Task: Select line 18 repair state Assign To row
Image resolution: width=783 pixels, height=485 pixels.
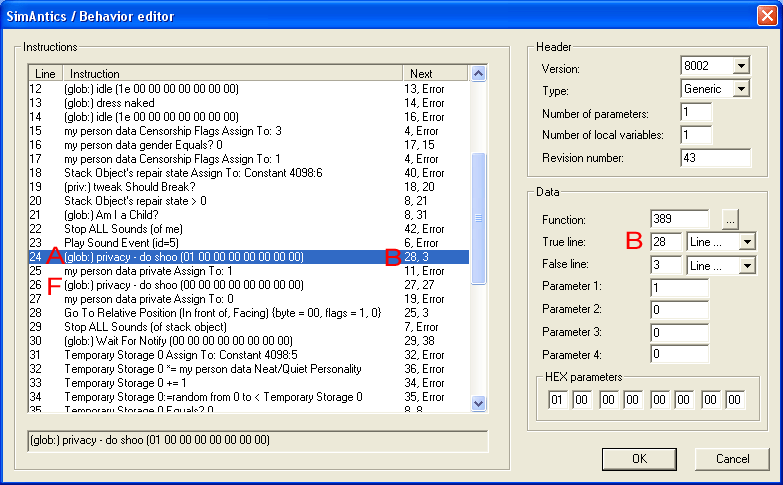Action: 249,173
